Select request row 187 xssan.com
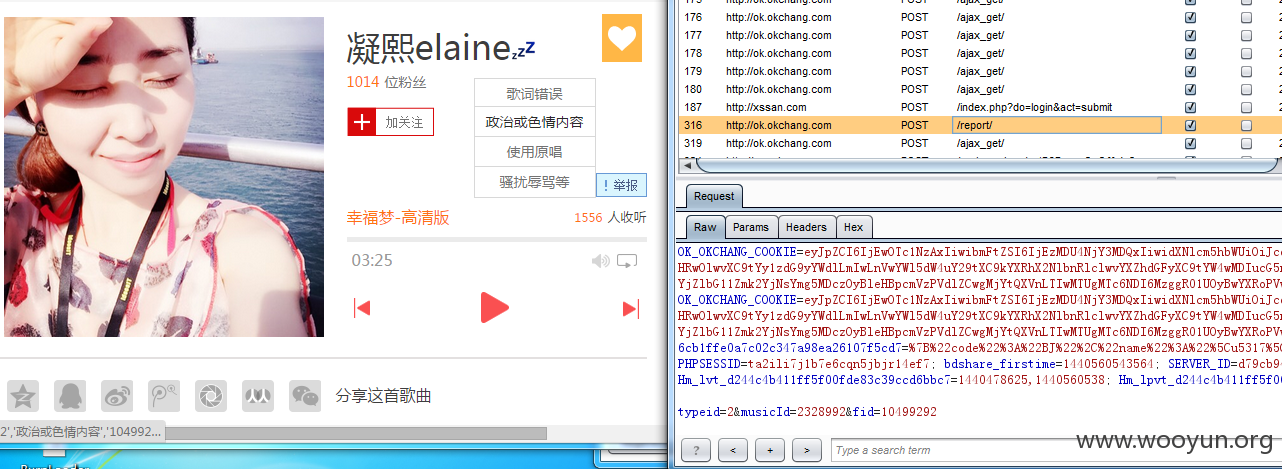The image size is (1282, 469). click(x=980, y=107)
